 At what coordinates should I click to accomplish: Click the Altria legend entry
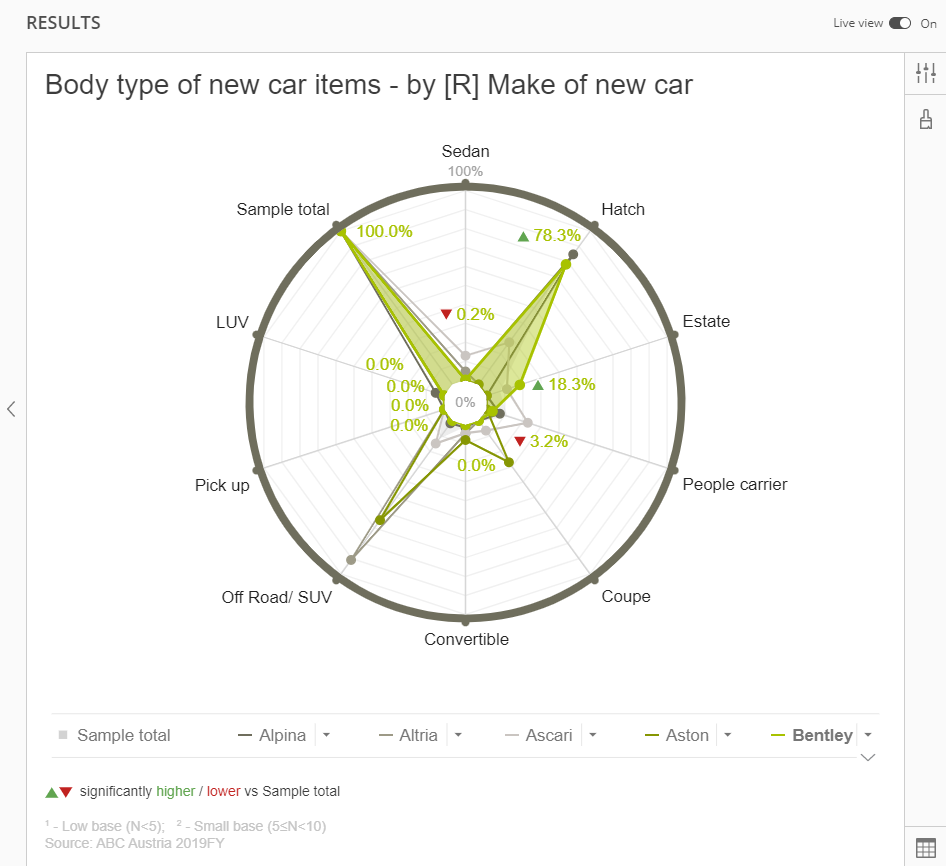tap(408, 735)
